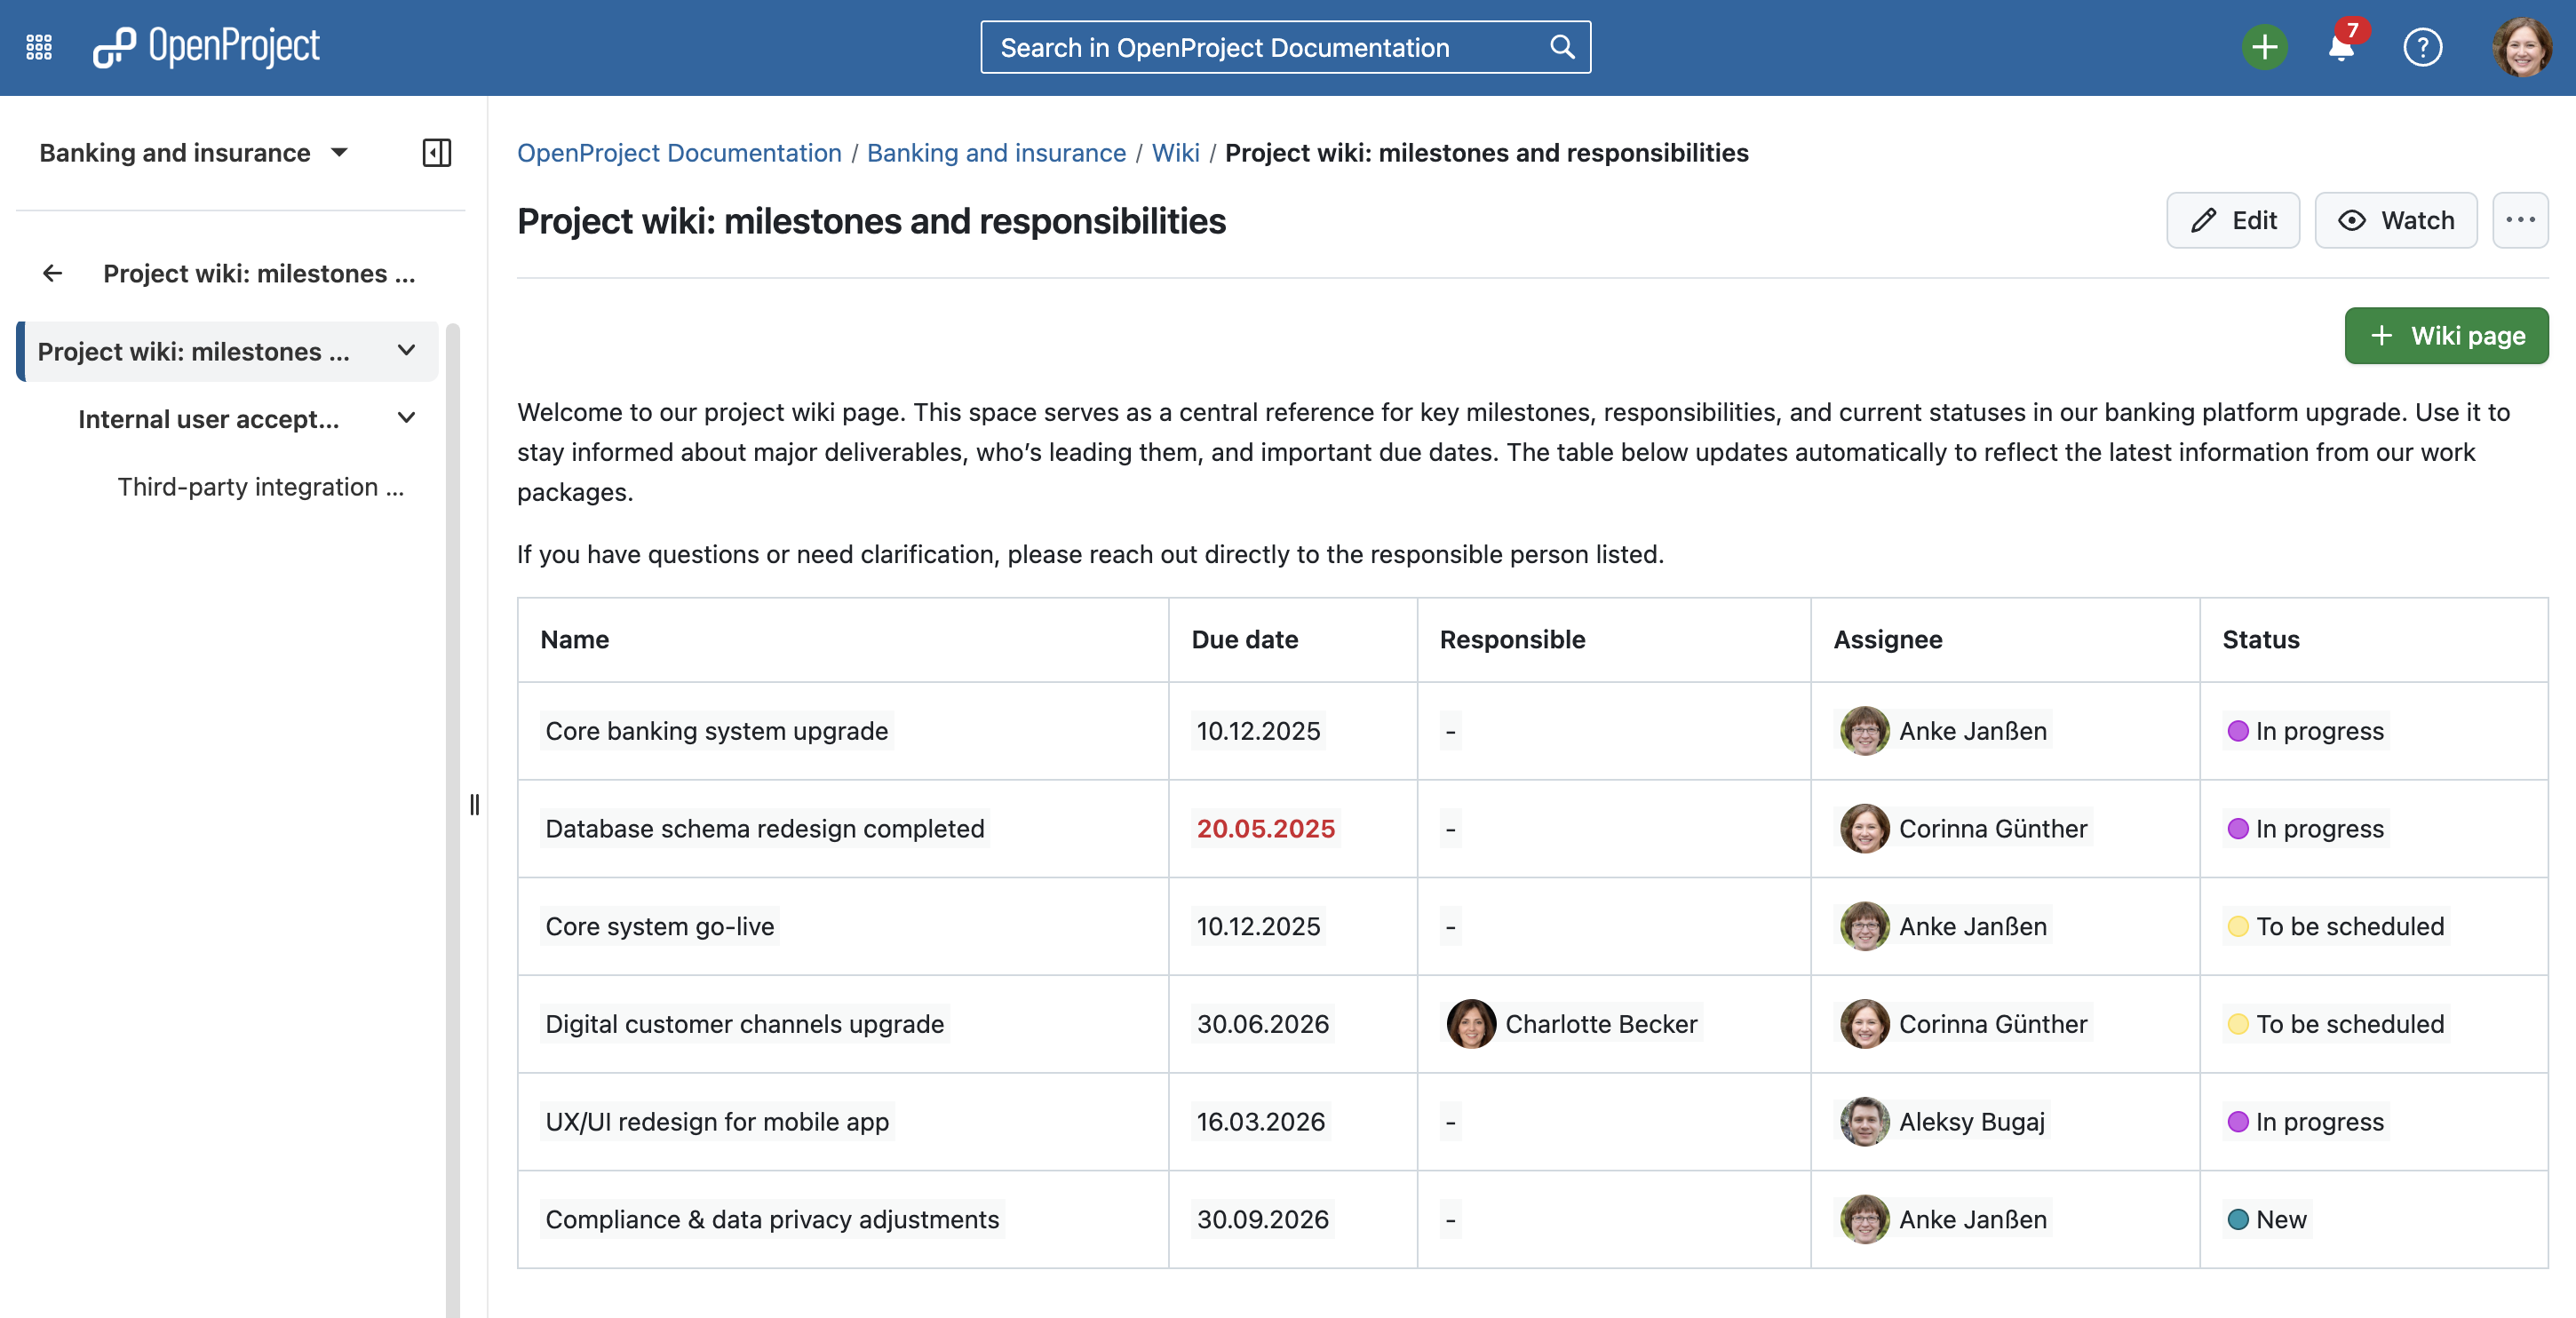Collapse the Project wiki milestones tree node
The image size is (2576, 1318).
pyautogui.click(x=406, y=351)
